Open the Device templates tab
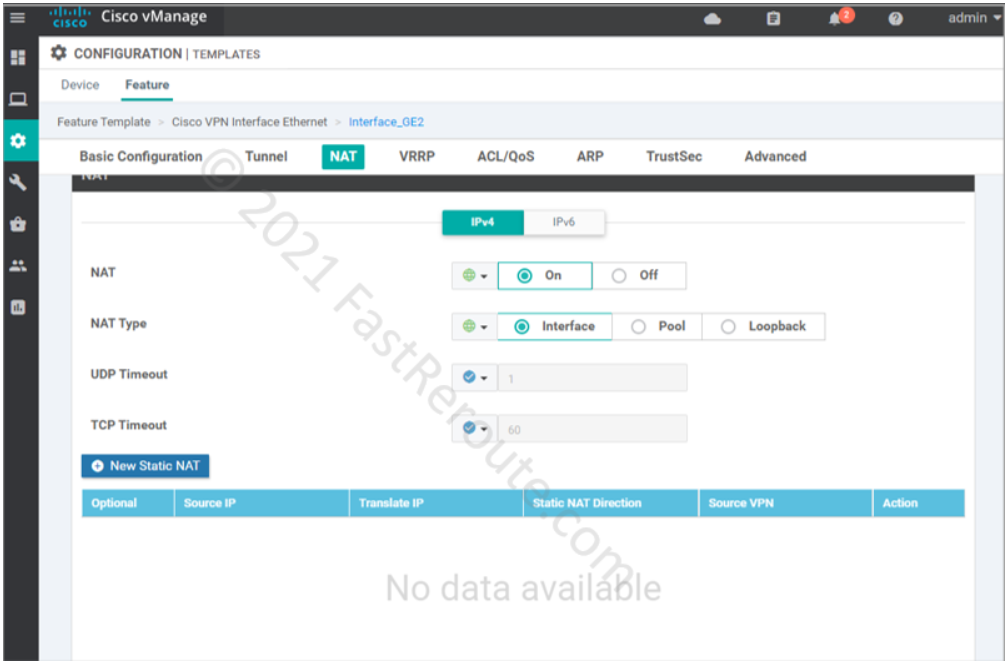Screen dimensions: 1006x663 (79, 85)
